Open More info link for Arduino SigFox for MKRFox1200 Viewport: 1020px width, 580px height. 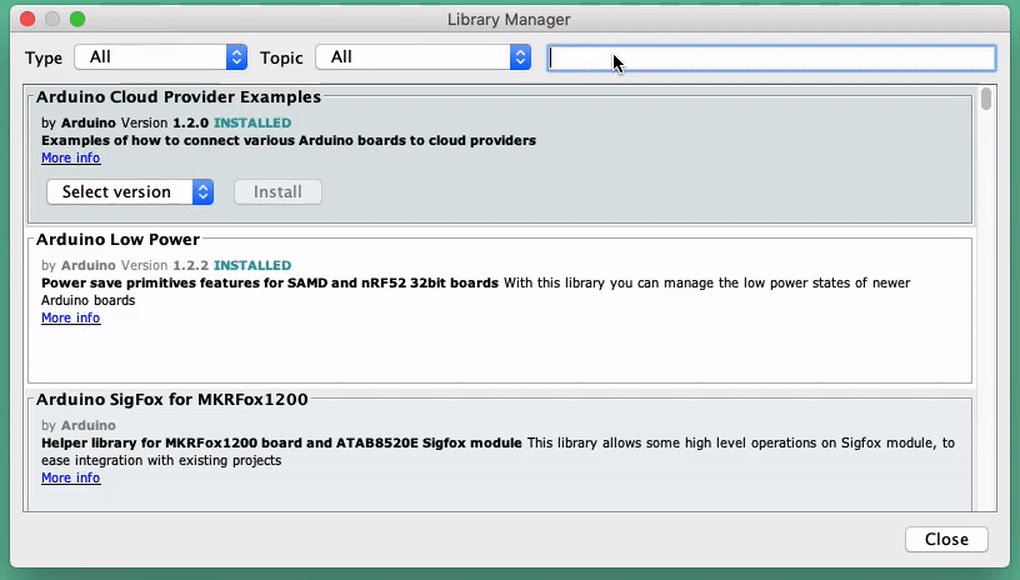[70, 478]
